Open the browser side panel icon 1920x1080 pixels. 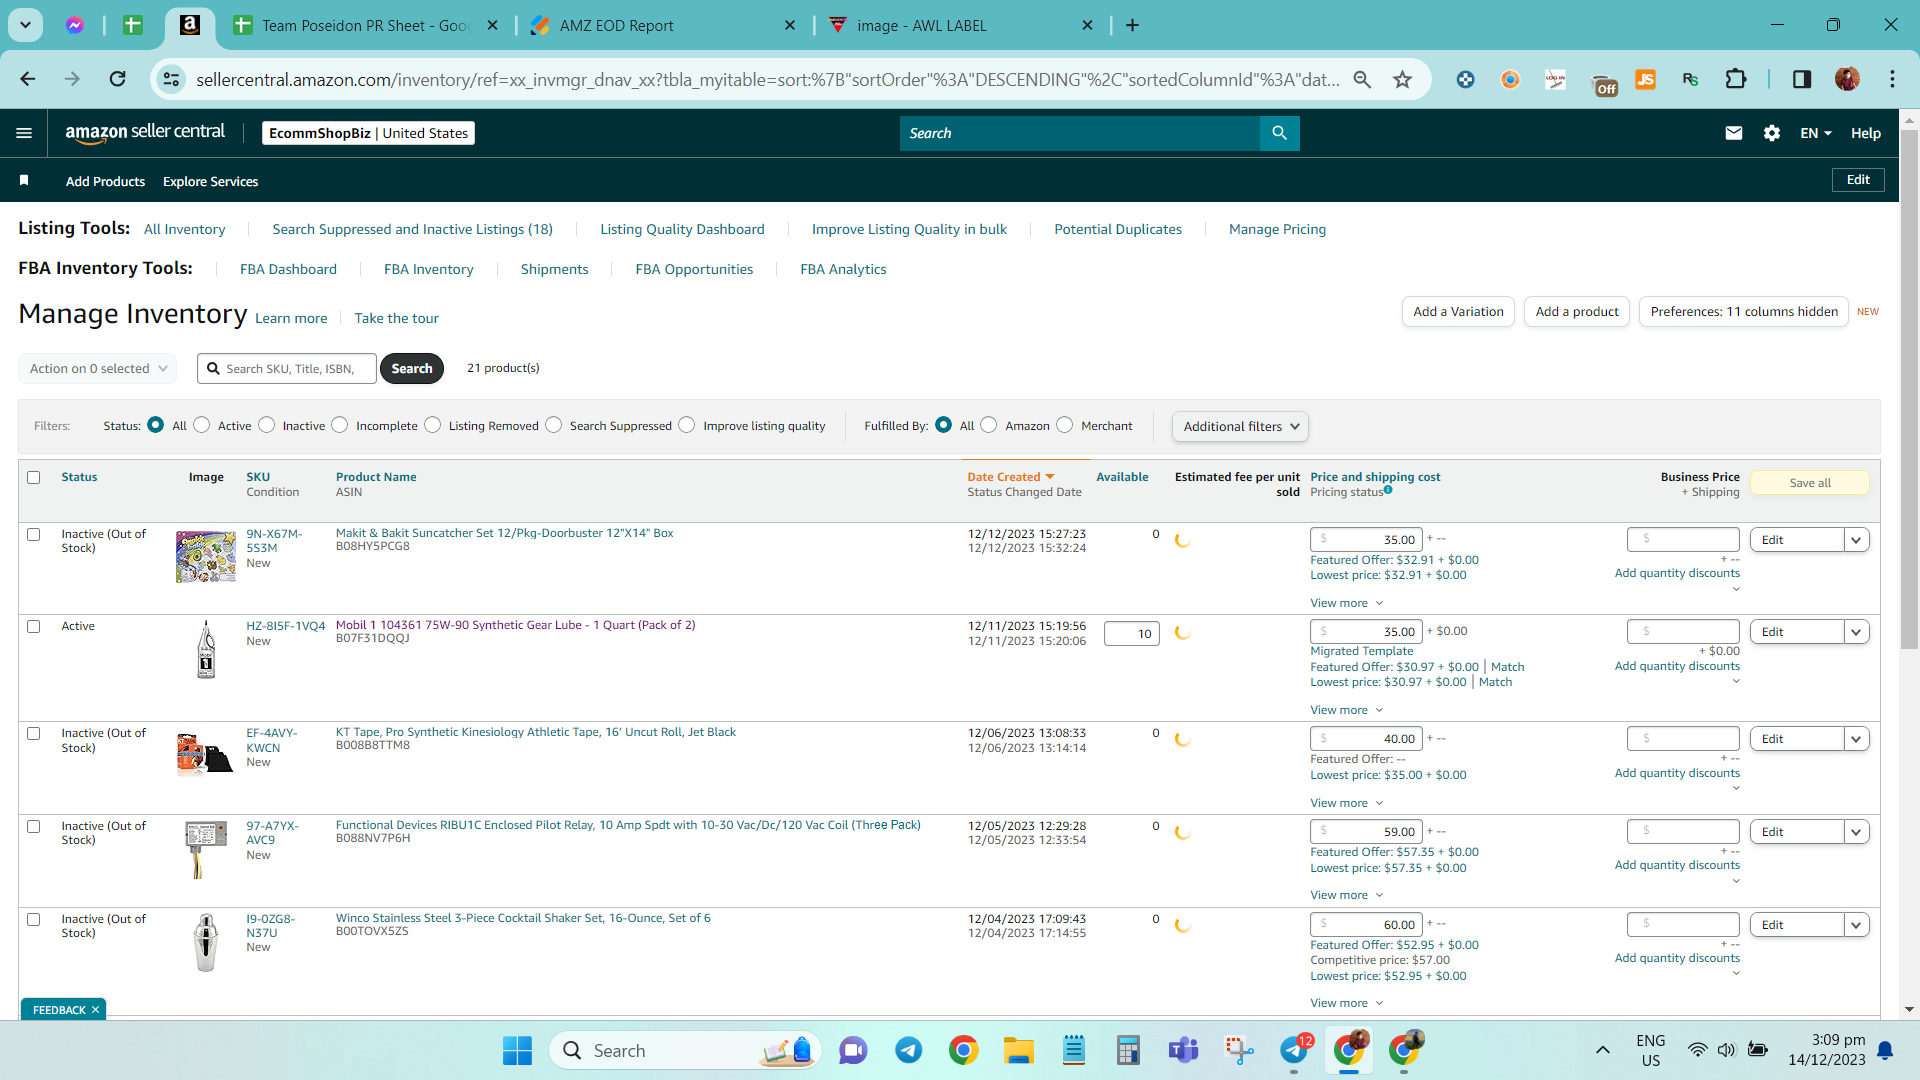1802,79
